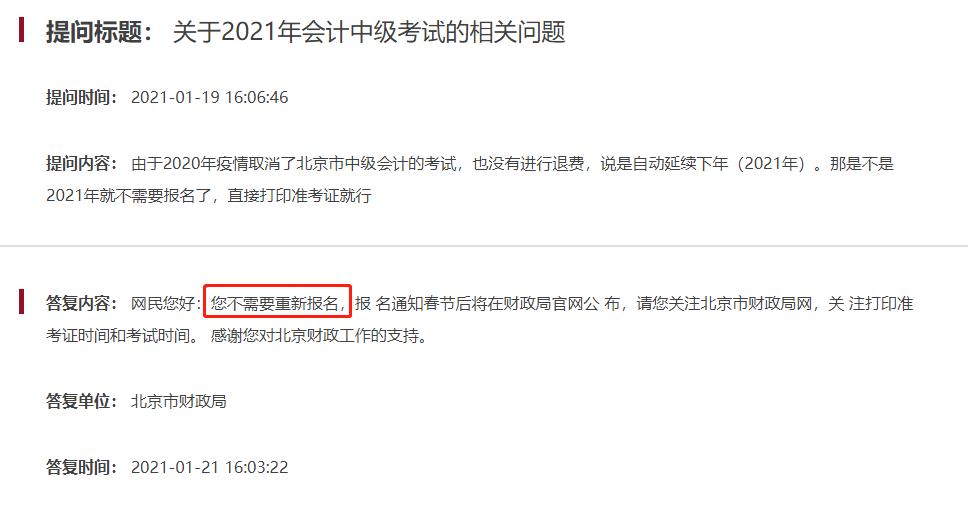Screen dimensions: 971x519
Task: Click the red-boxed 您不需要重新报名 text
Action: tap(277, 302)
